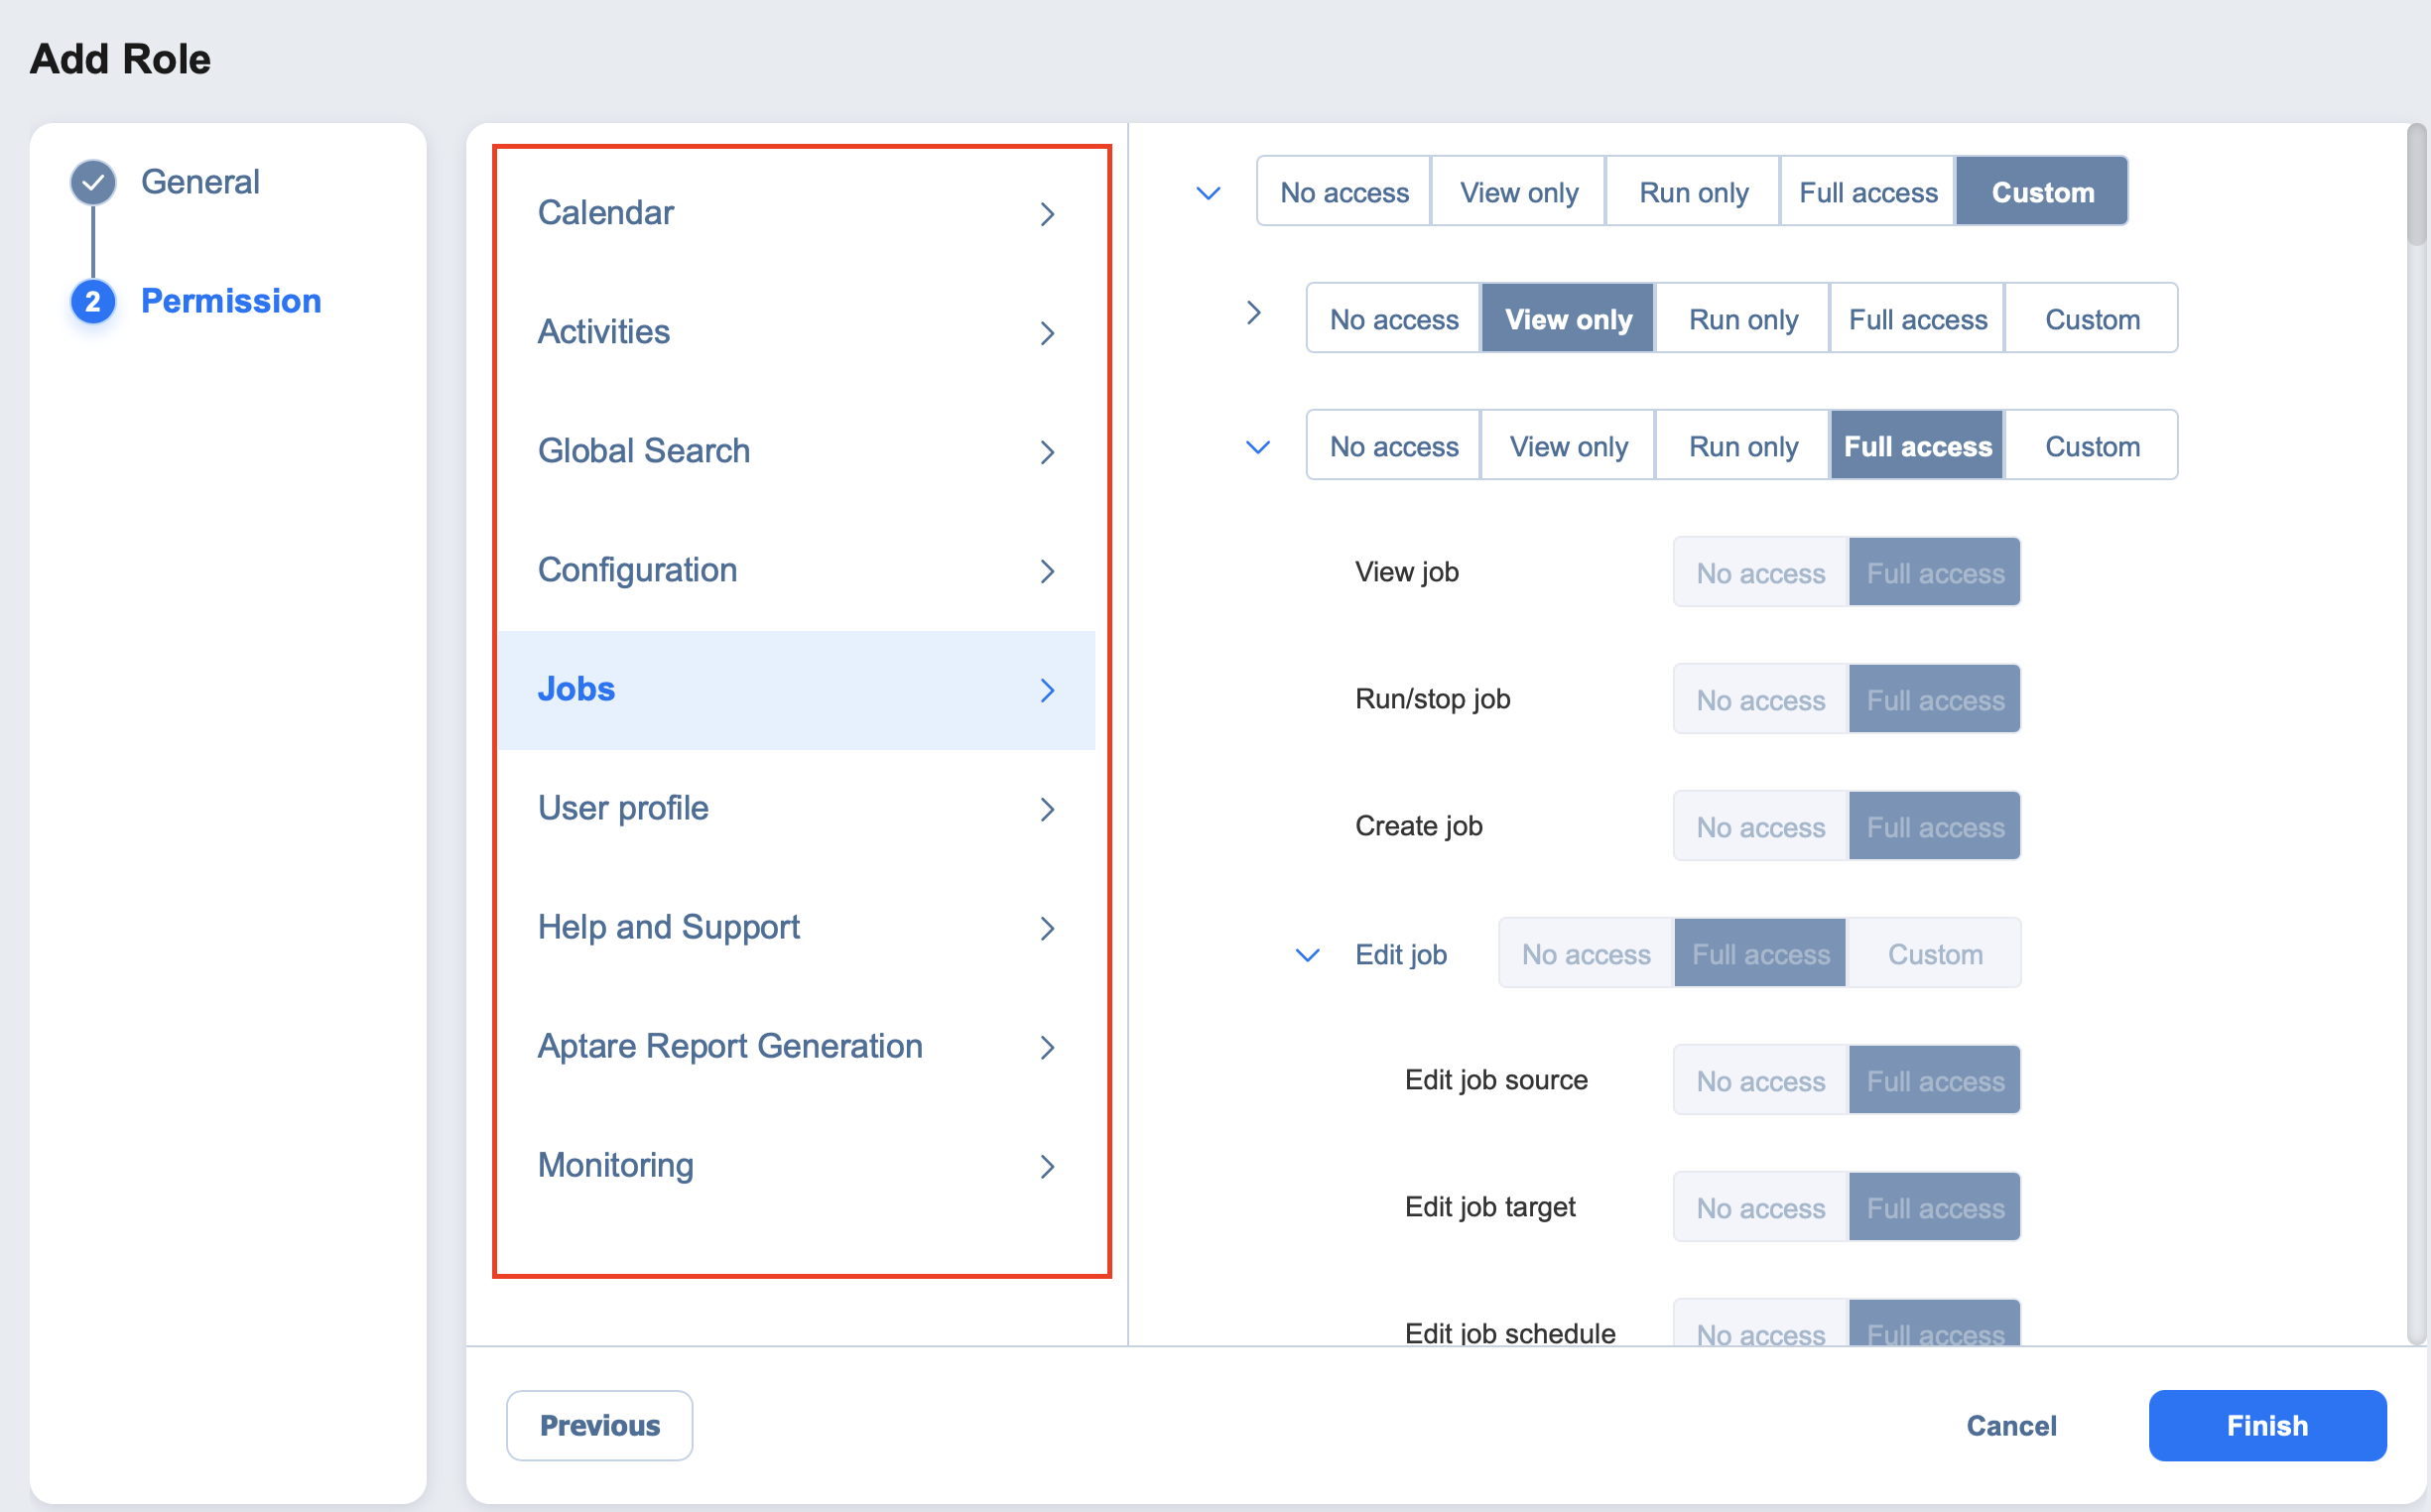Expand the row set to View only
The image size is (2431, 1512).
pos(1254,313)
